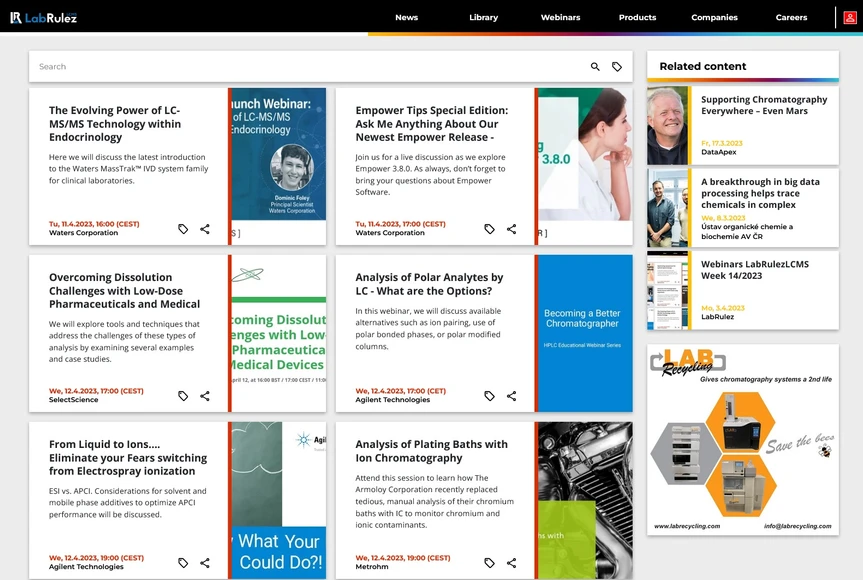Share the LC-MS/MS Endocrinology webinar
This screenshot has height=580, width=863.
pos(205,229)
